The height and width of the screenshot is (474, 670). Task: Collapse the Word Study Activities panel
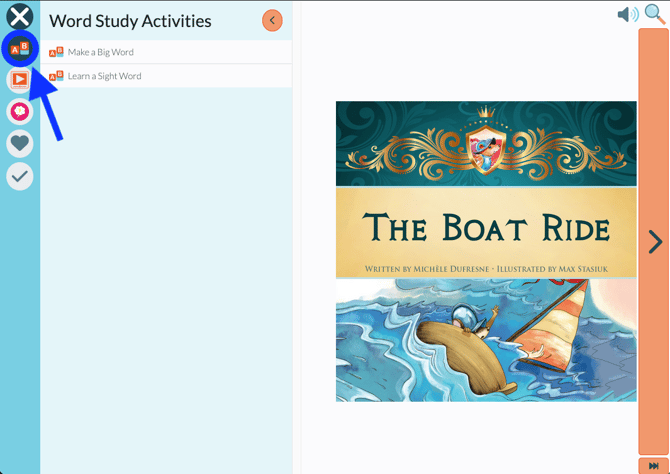point(272,20)
